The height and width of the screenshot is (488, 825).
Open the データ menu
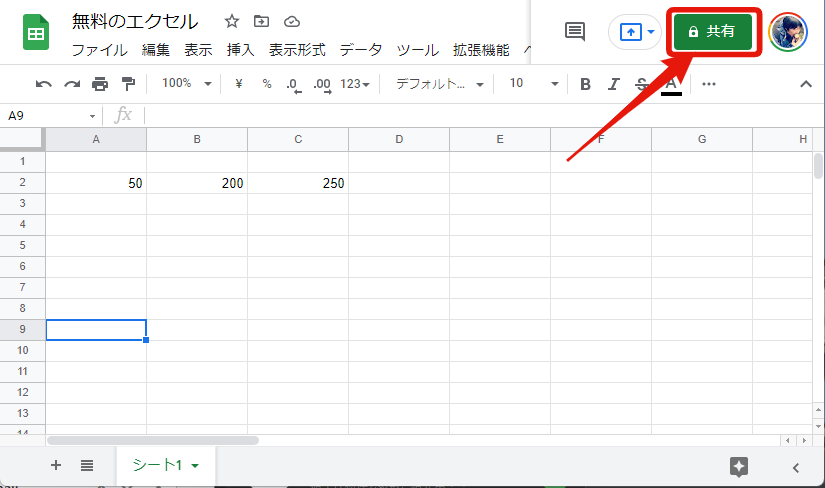pos(360,50)
